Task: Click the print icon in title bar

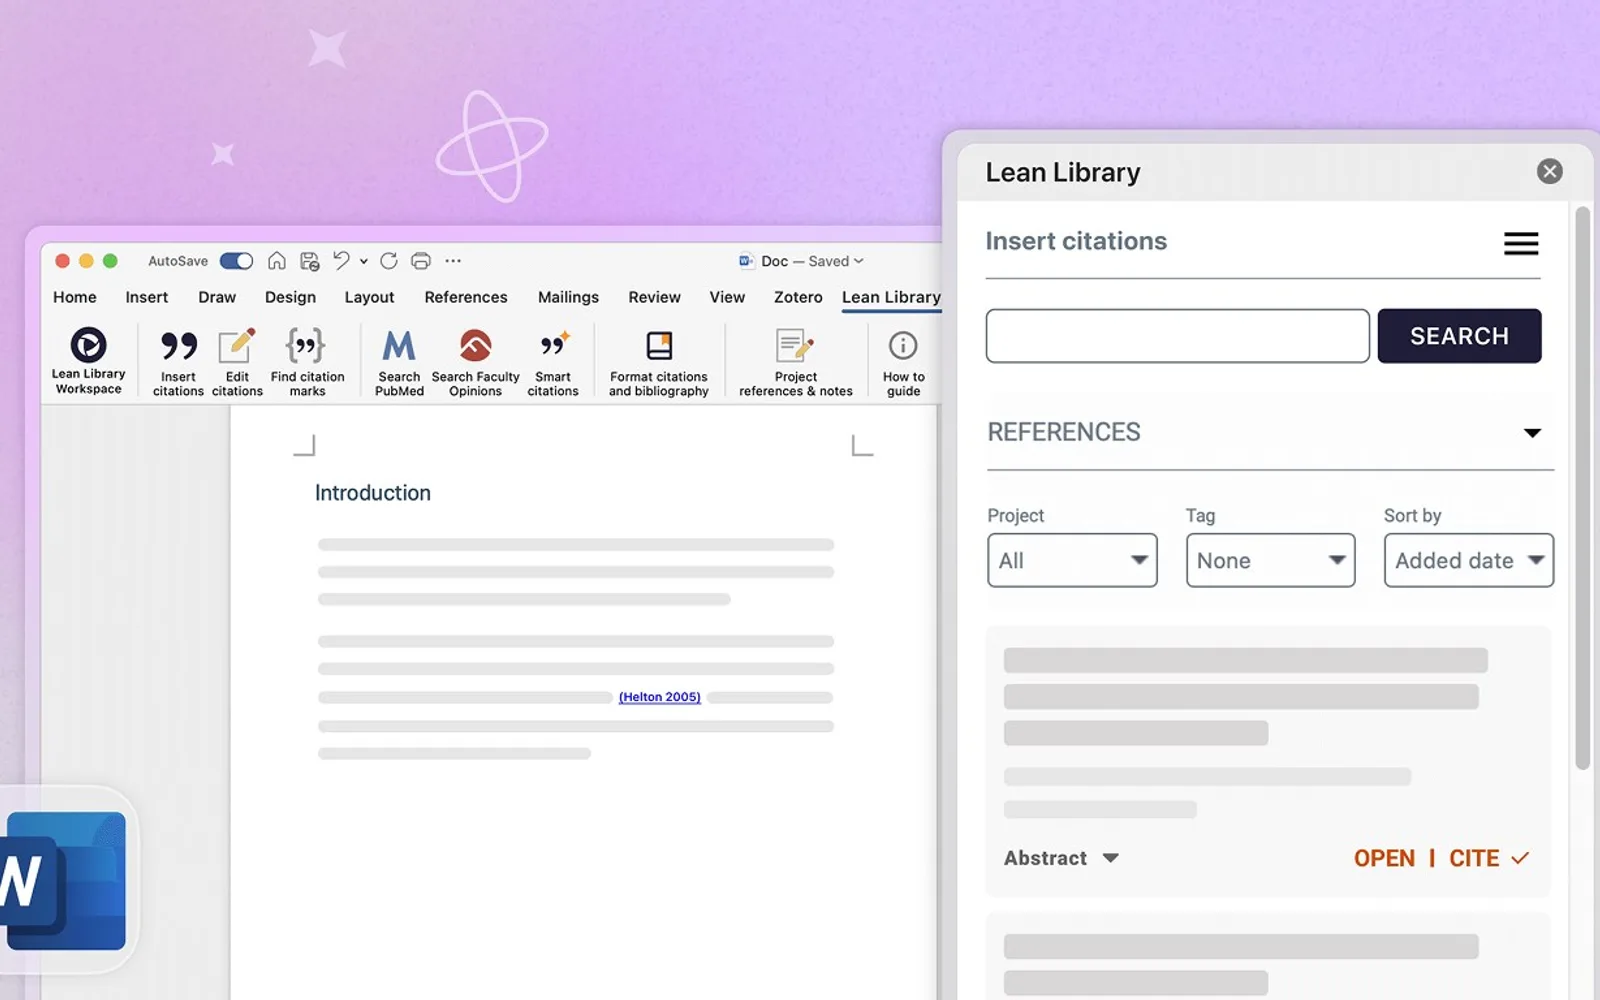Action: pyautogui.click(x=421, y=261)
